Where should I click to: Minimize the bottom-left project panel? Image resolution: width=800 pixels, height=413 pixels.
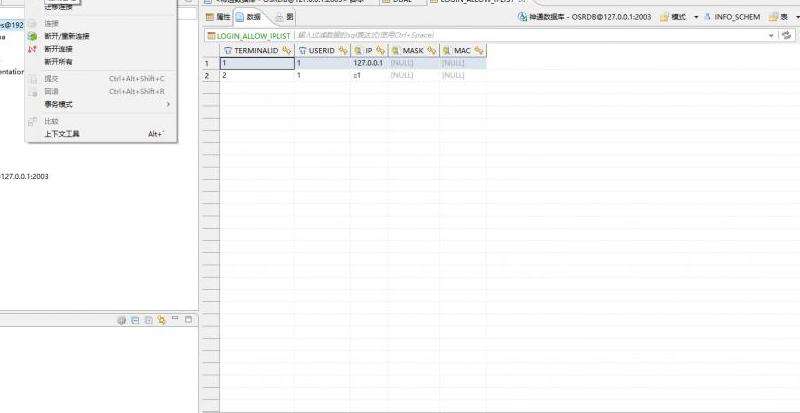(174, 319)
